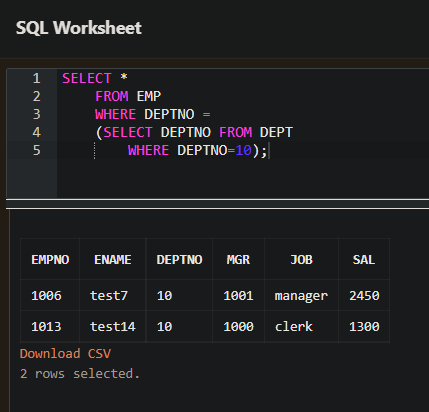The width and height of the screenshot is (429, 412).
Task: Click the asterisk on line 1
Action: click(124, 77)
